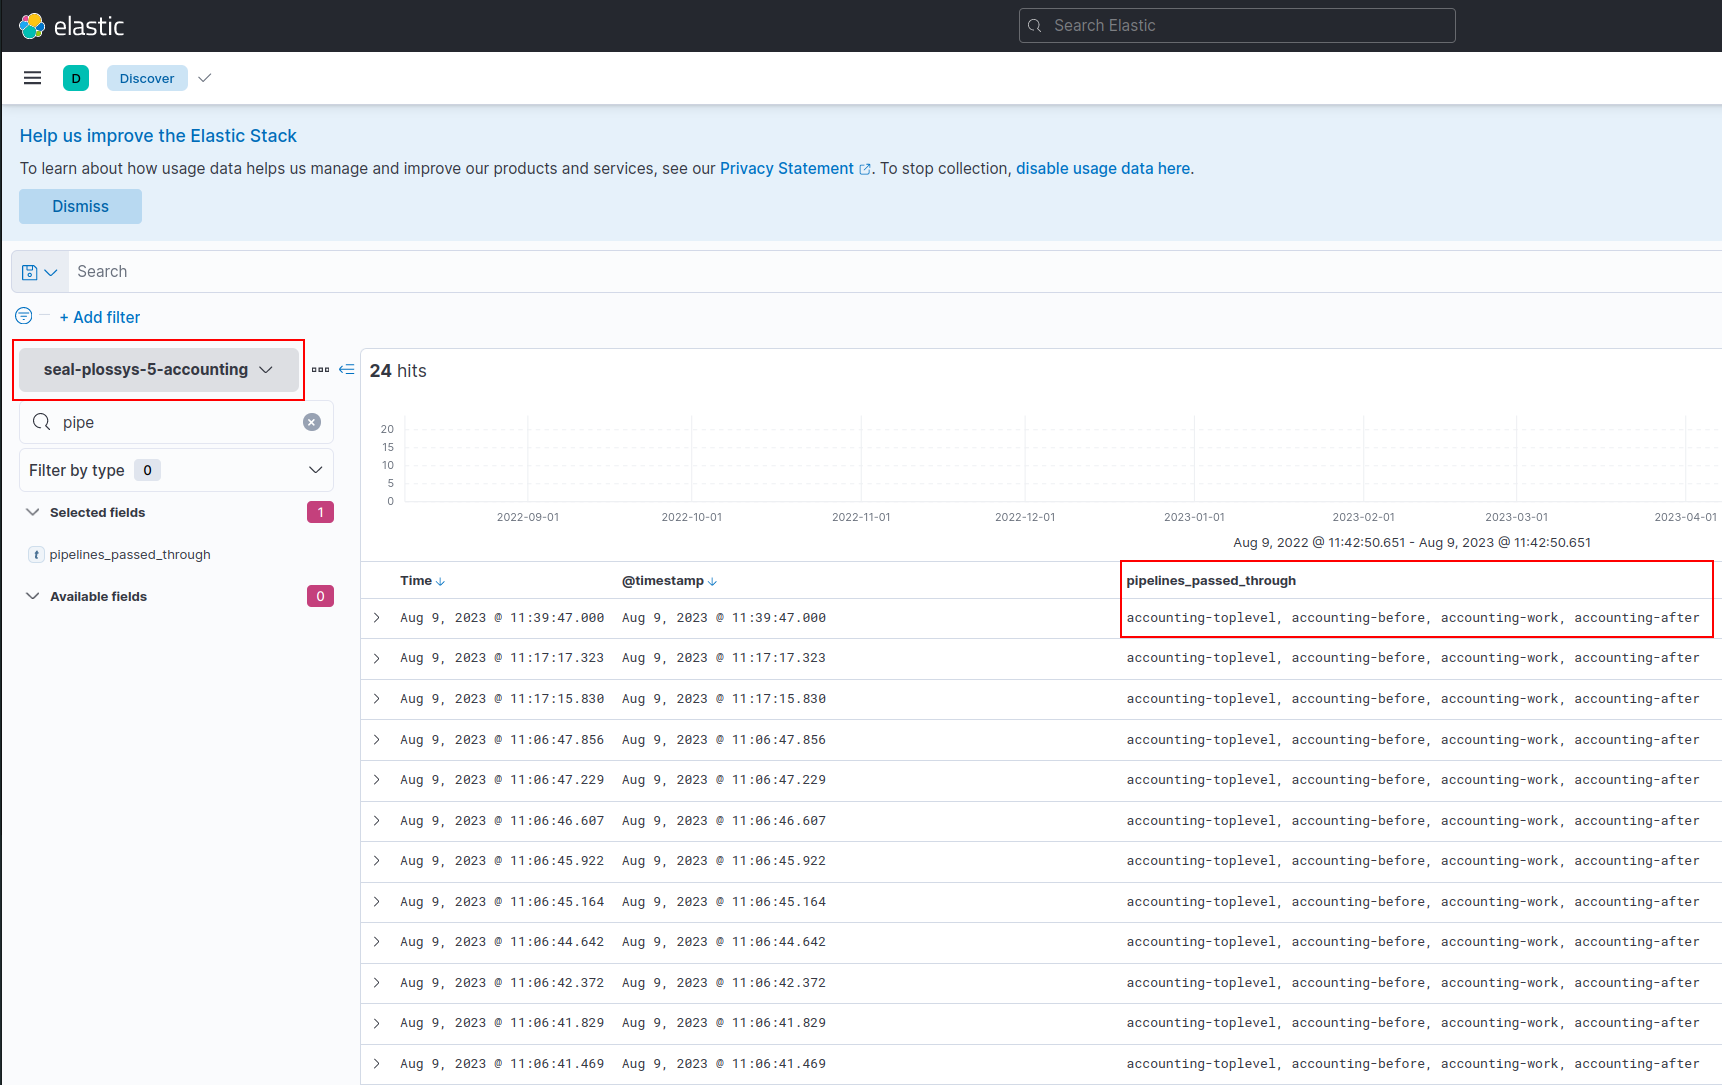This screenshot has width=1722, height=1085.
Task: Click the checkmark icon next to Discover breadcrumb
Action: (x=204, y=77)
